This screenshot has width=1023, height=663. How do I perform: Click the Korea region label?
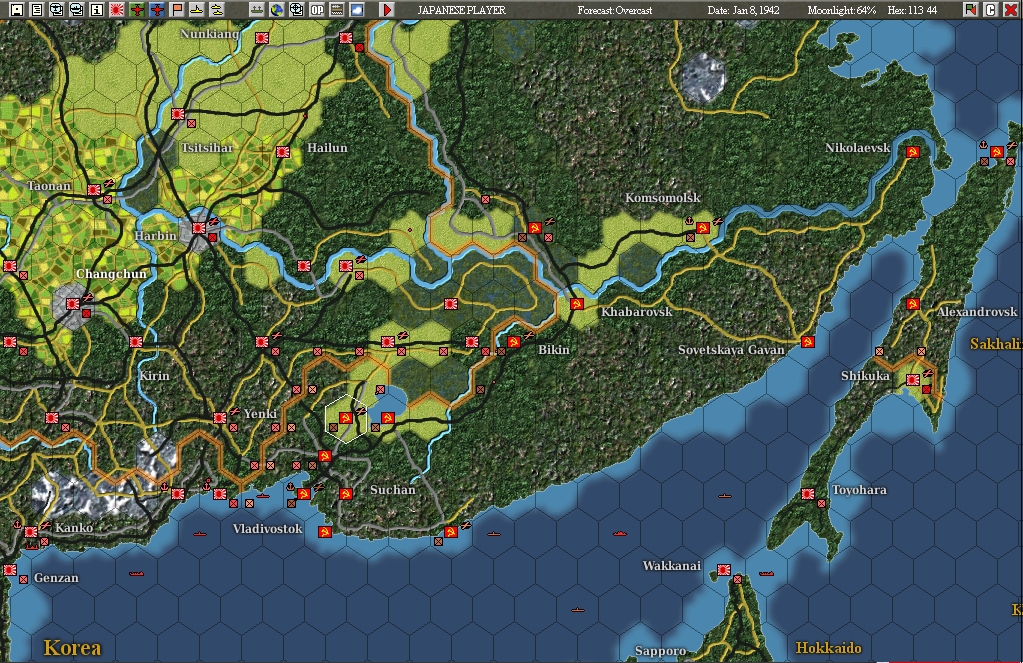(x=72, y=647)
